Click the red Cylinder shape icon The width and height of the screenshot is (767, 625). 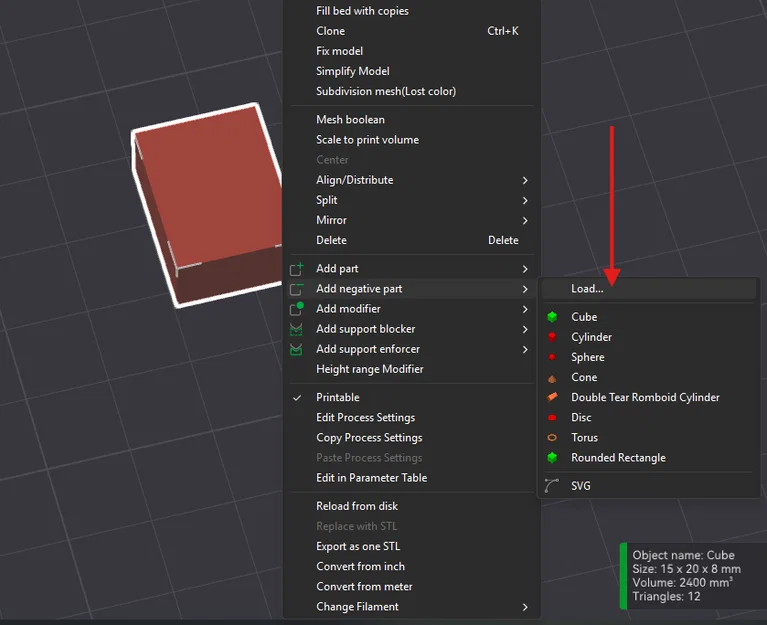(x=552, y=337)
